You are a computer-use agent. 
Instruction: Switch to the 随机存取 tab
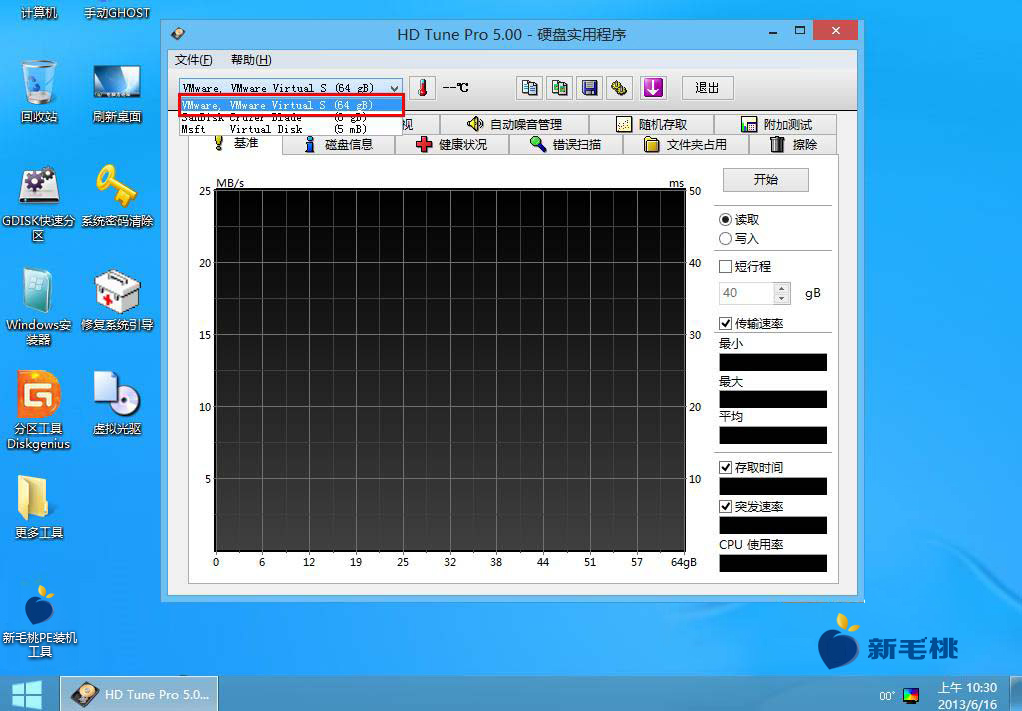[x=651, y=124]
